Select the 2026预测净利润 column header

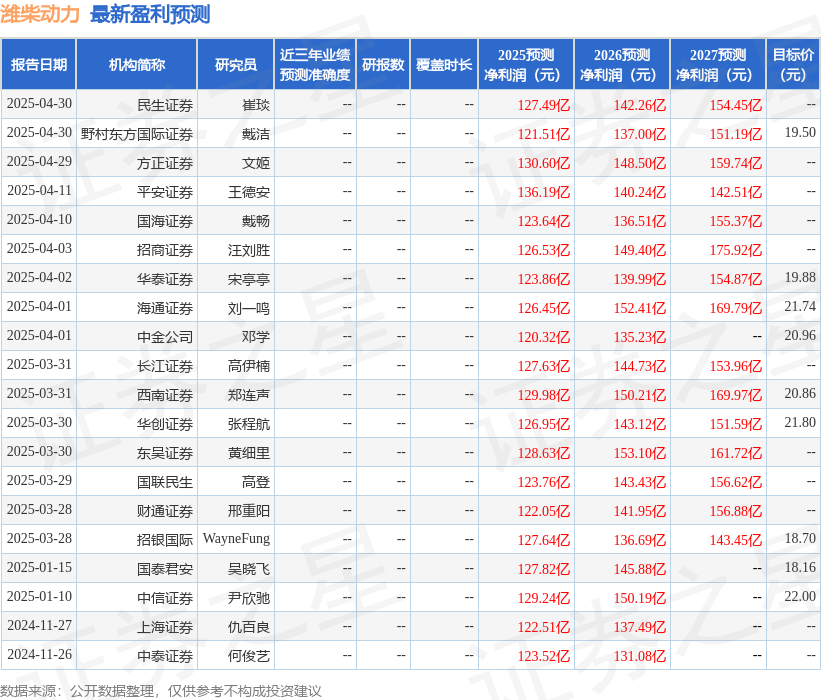pos(622,65)
